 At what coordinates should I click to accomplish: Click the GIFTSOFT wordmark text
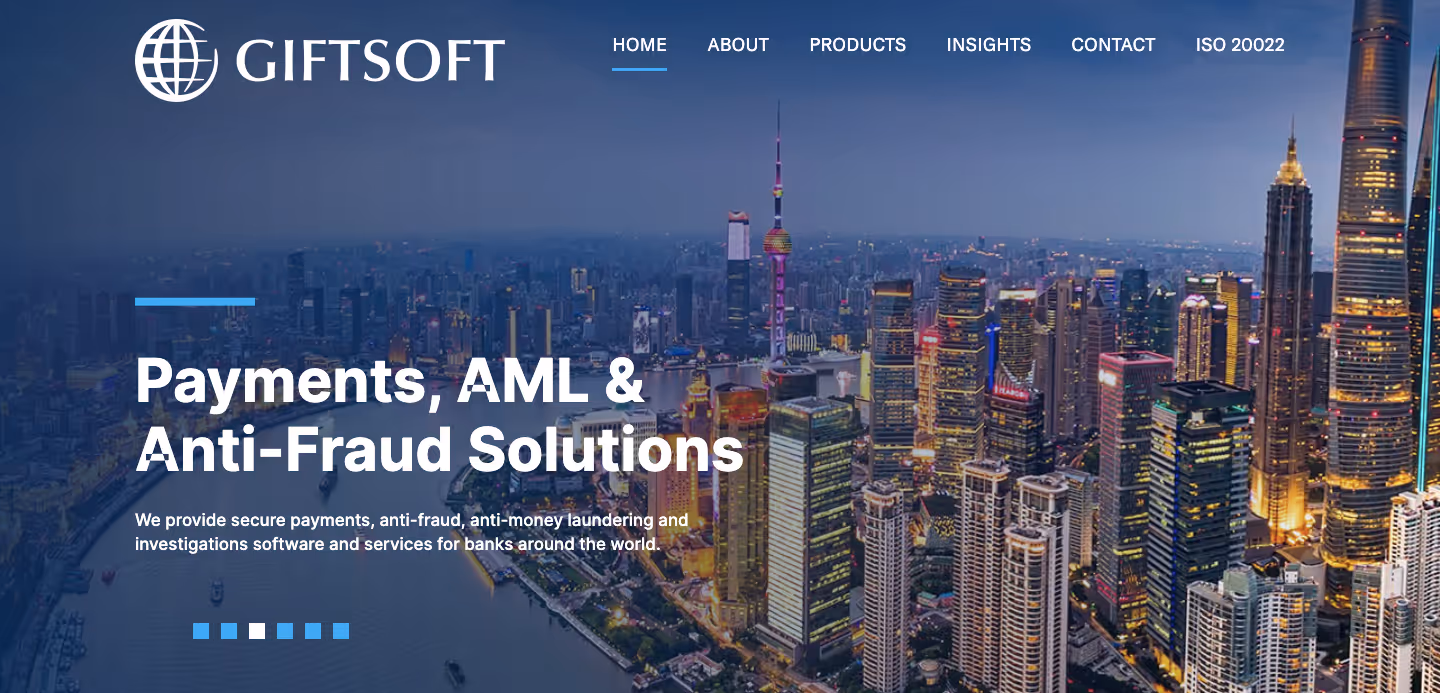coord(370,61)
